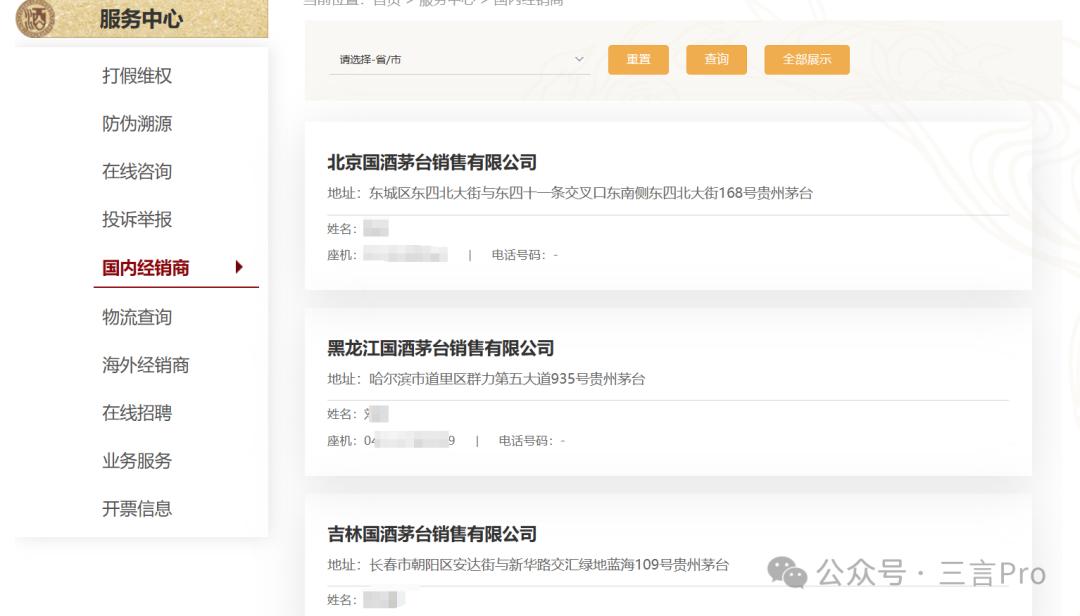Open 打假维权 in sidebar

pyautogui.click(x=137, y=75)
